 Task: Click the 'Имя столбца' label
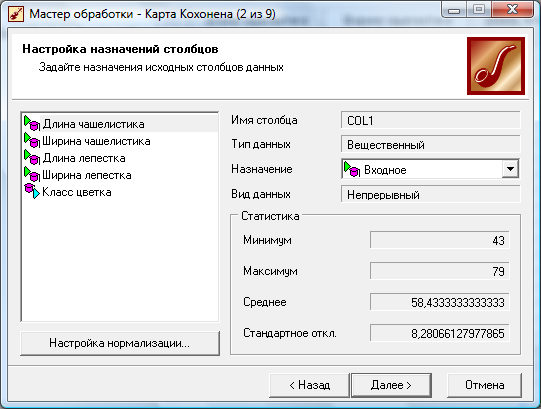tap(264, 120)
